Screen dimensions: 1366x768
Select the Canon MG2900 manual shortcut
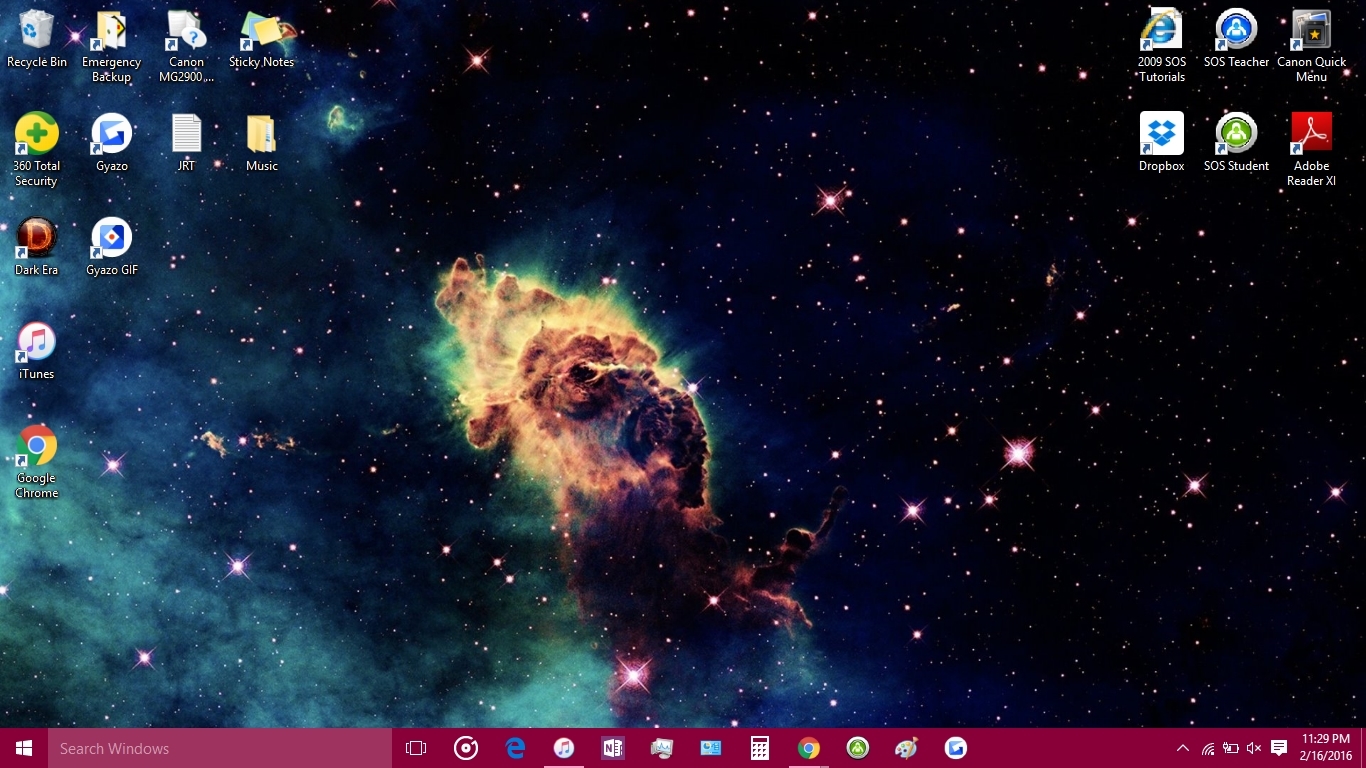pyautogui.click(x=186, y=46)
